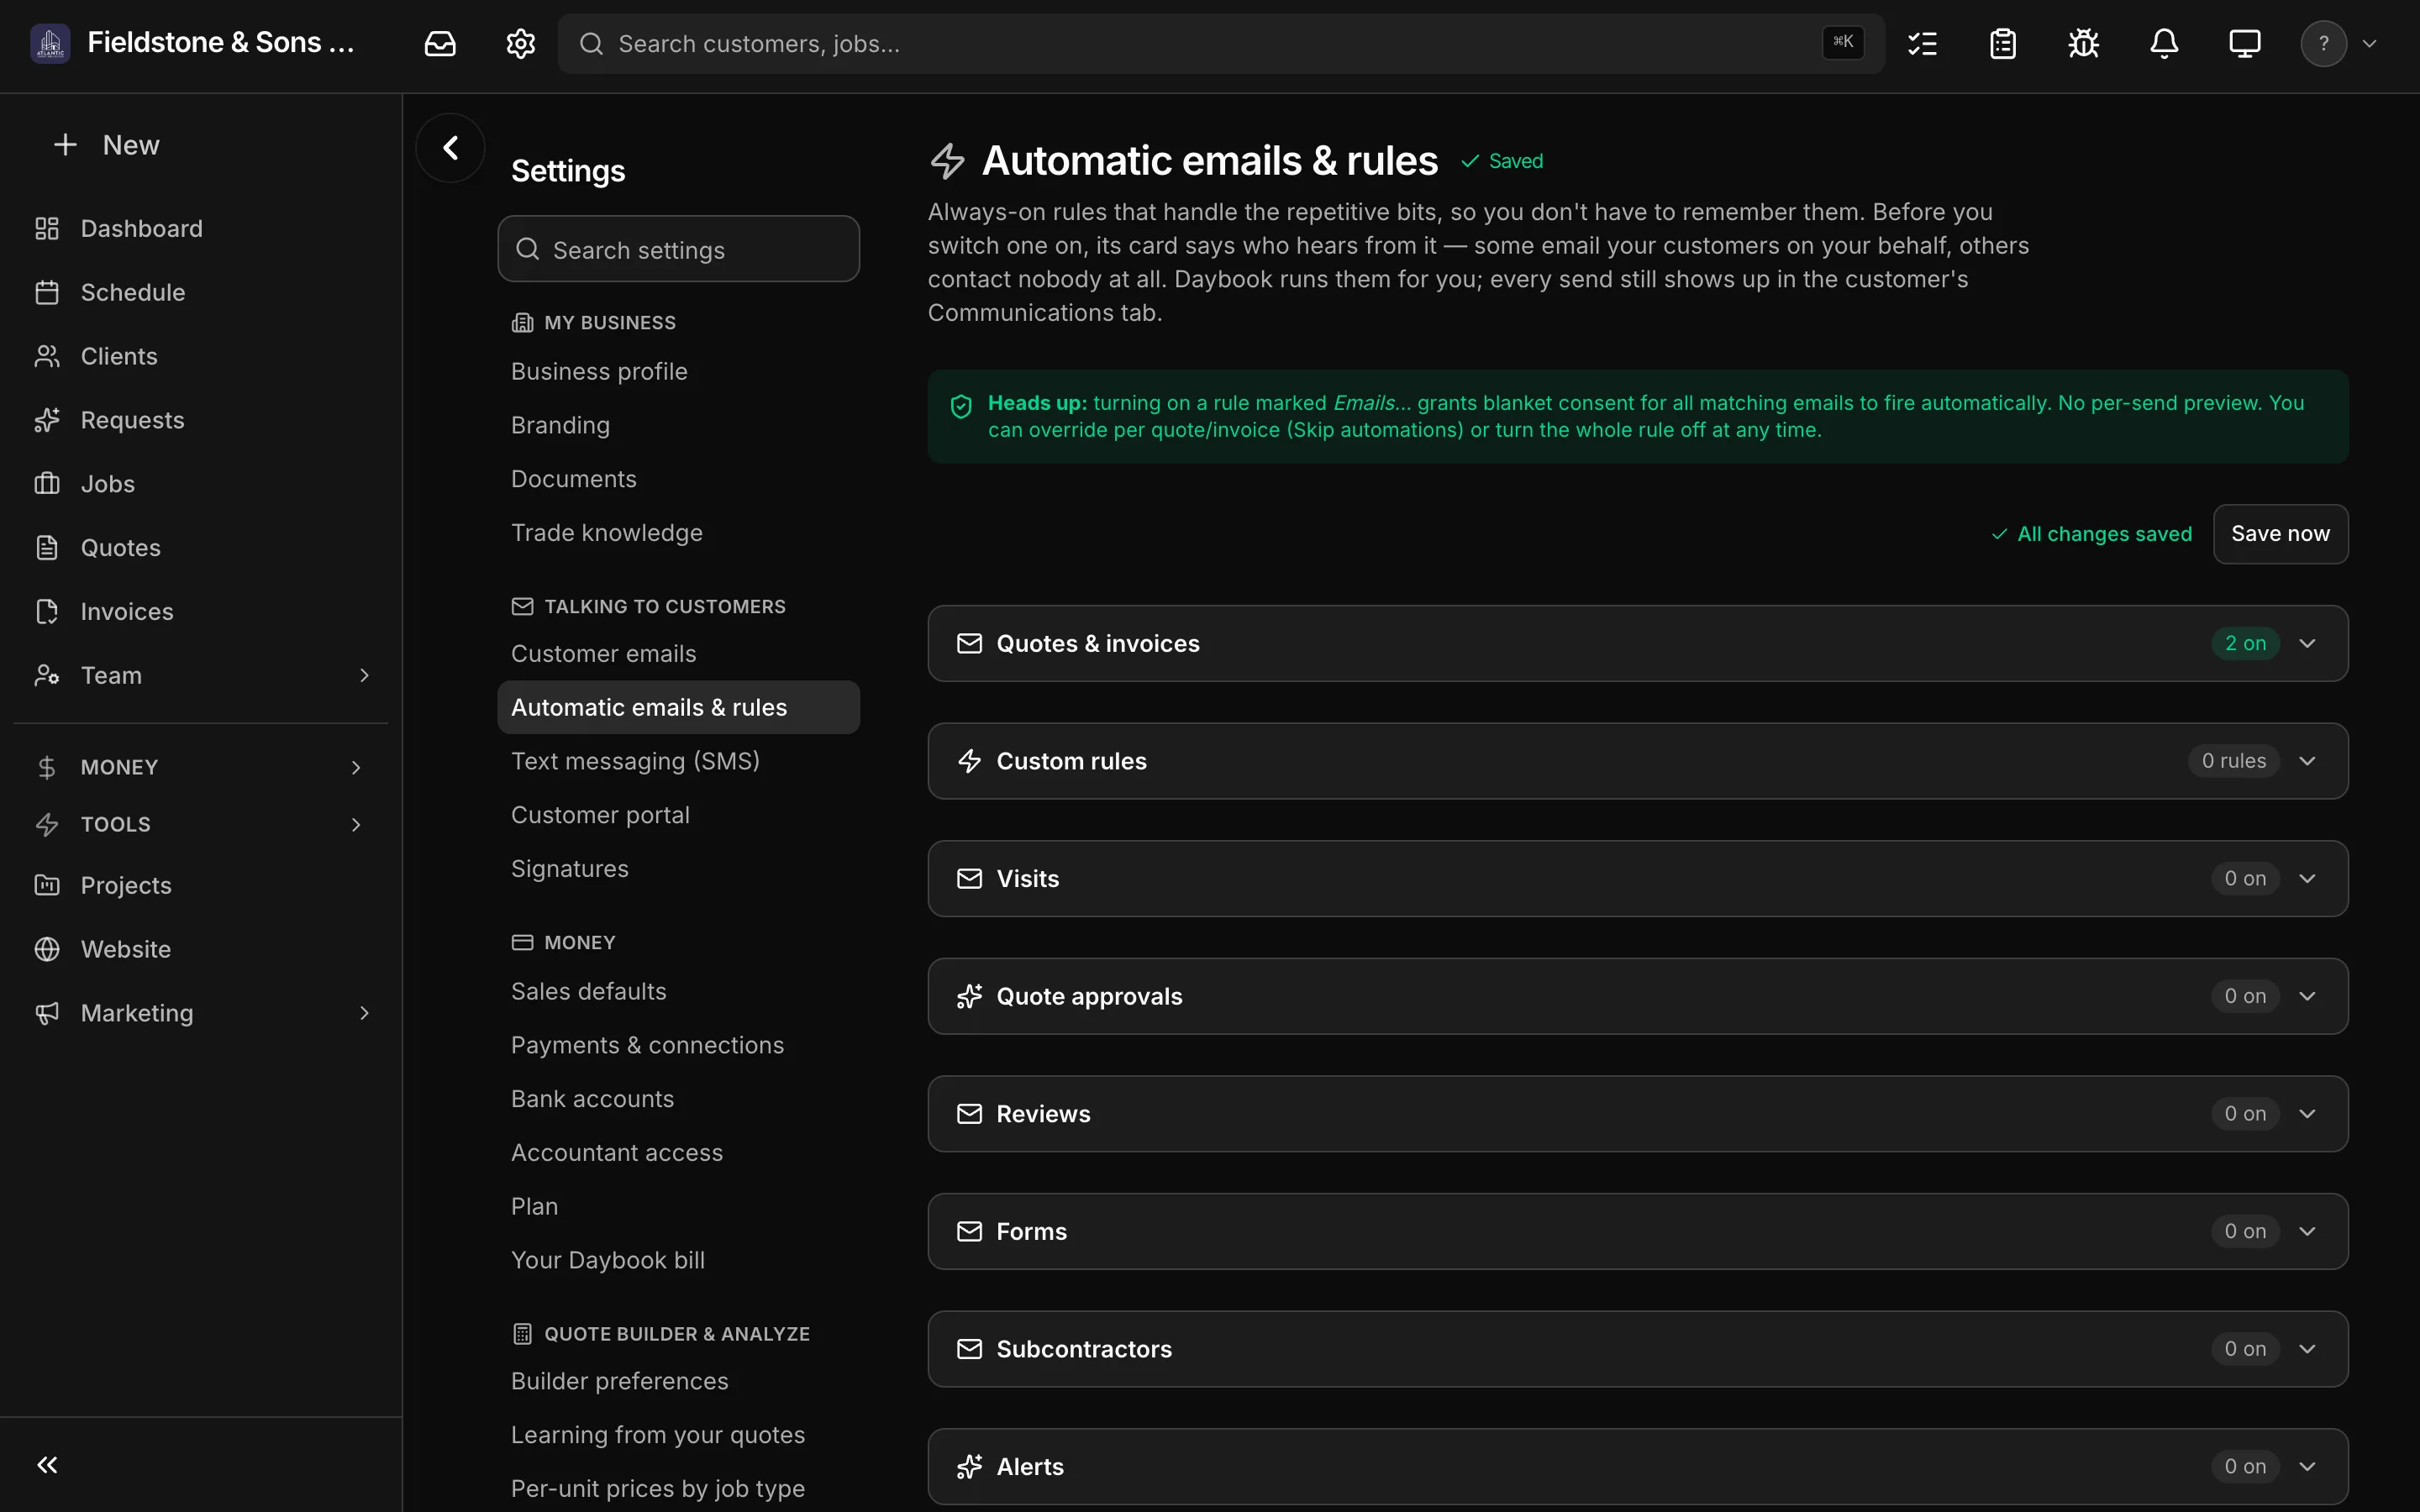Open notifications bell
Viewport: 2420px width, 1512px height.
[x=2164, y=44]
